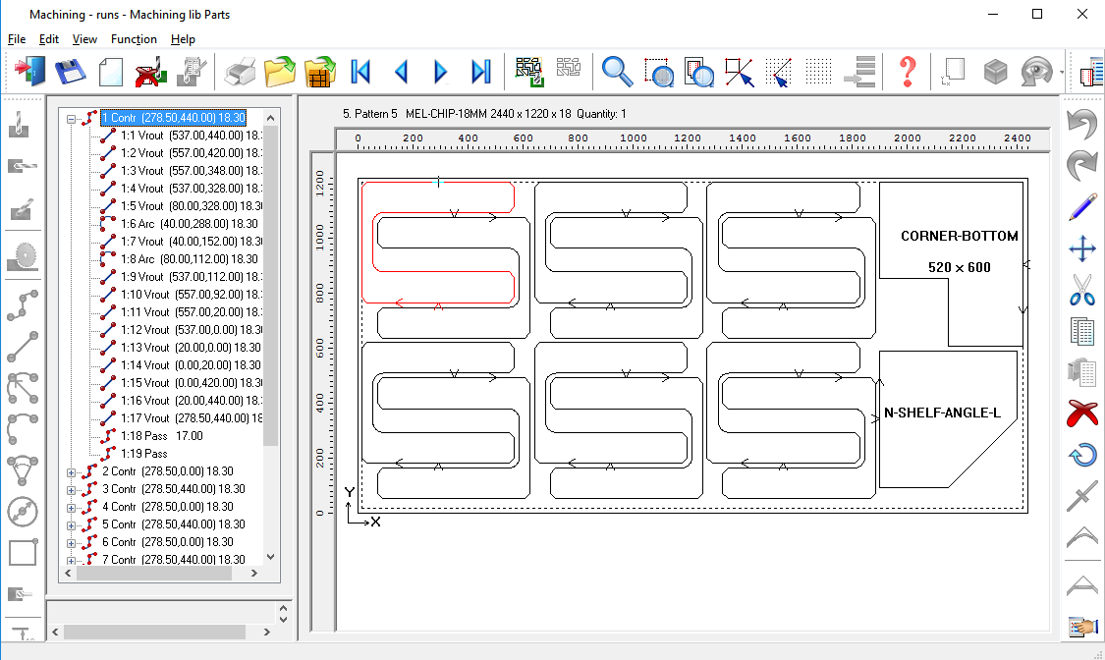This screenshot has width=1105, height=660.
Task: Select the drill tool icon
Action: (19, 124)
